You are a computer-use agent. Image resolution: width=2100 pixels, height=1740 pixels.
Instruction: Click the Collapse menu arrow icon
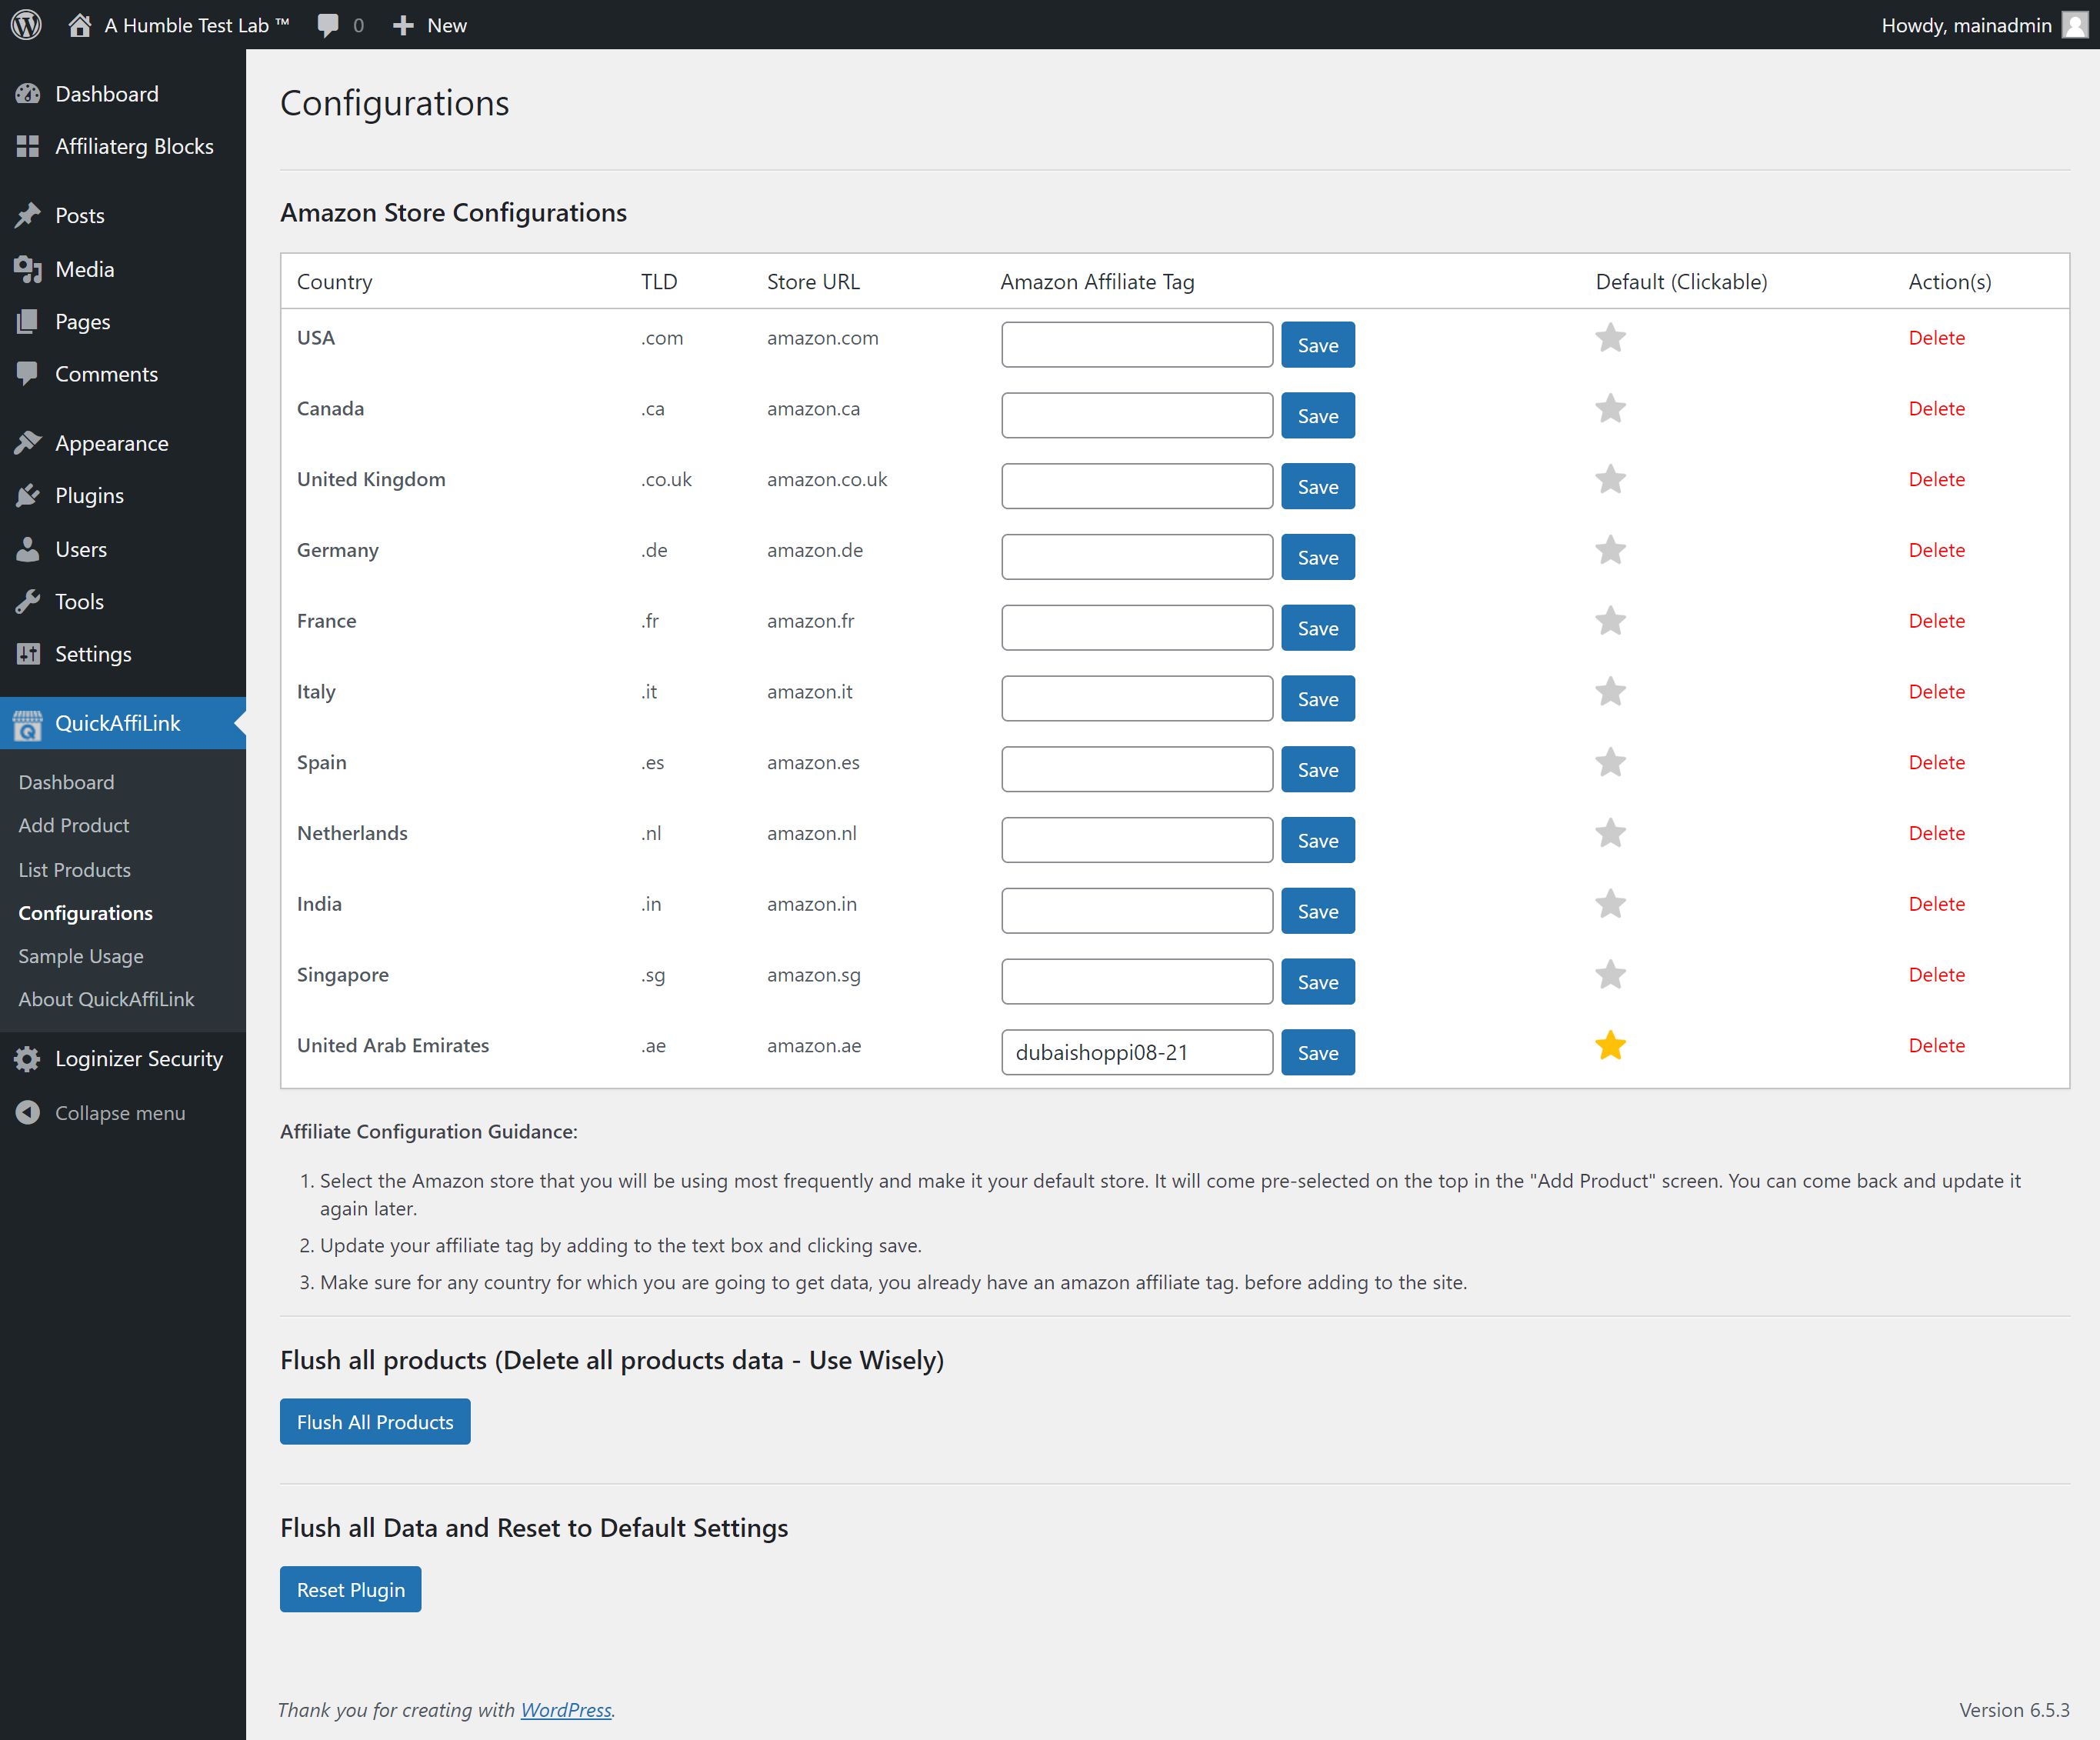(x=28, y=1113)
